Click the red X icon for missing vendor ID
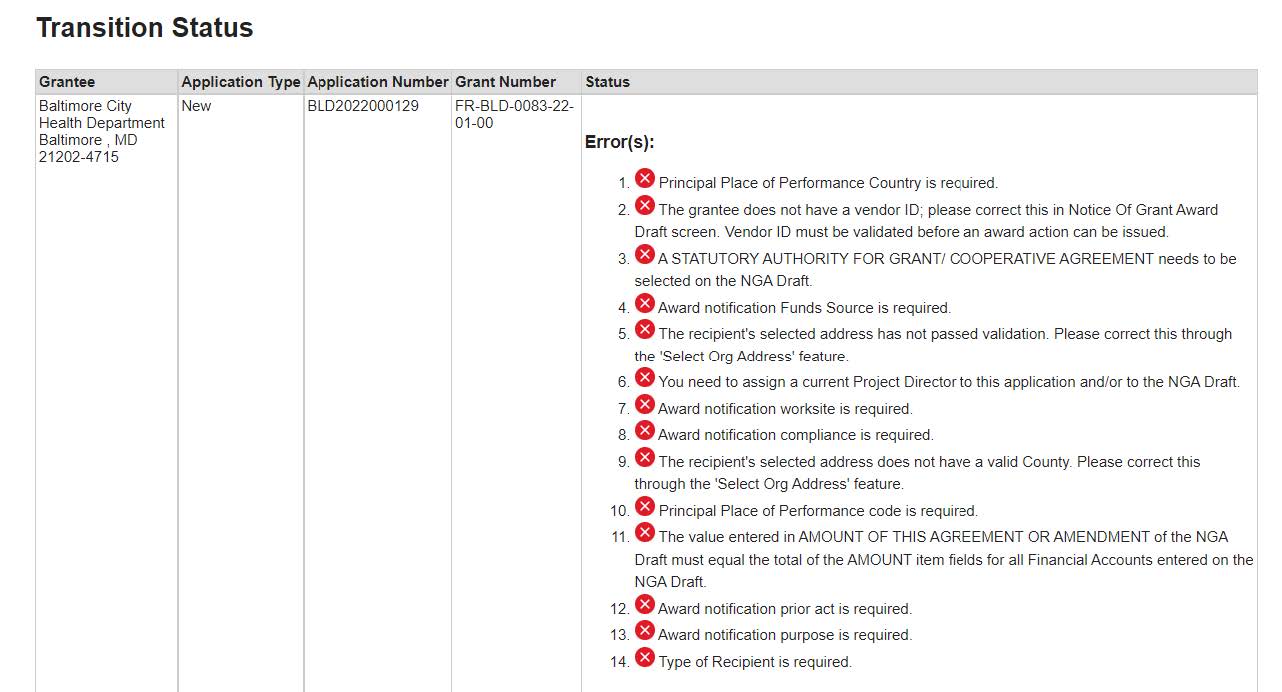The width and height of the screenshot is (1282, 692). coord(645,206)
